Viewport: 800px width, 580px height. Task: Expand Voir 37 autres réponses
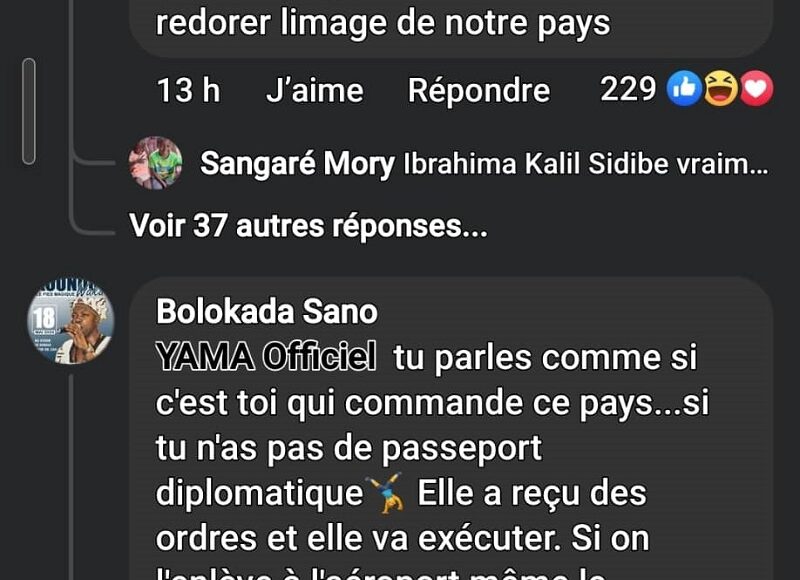308,225
